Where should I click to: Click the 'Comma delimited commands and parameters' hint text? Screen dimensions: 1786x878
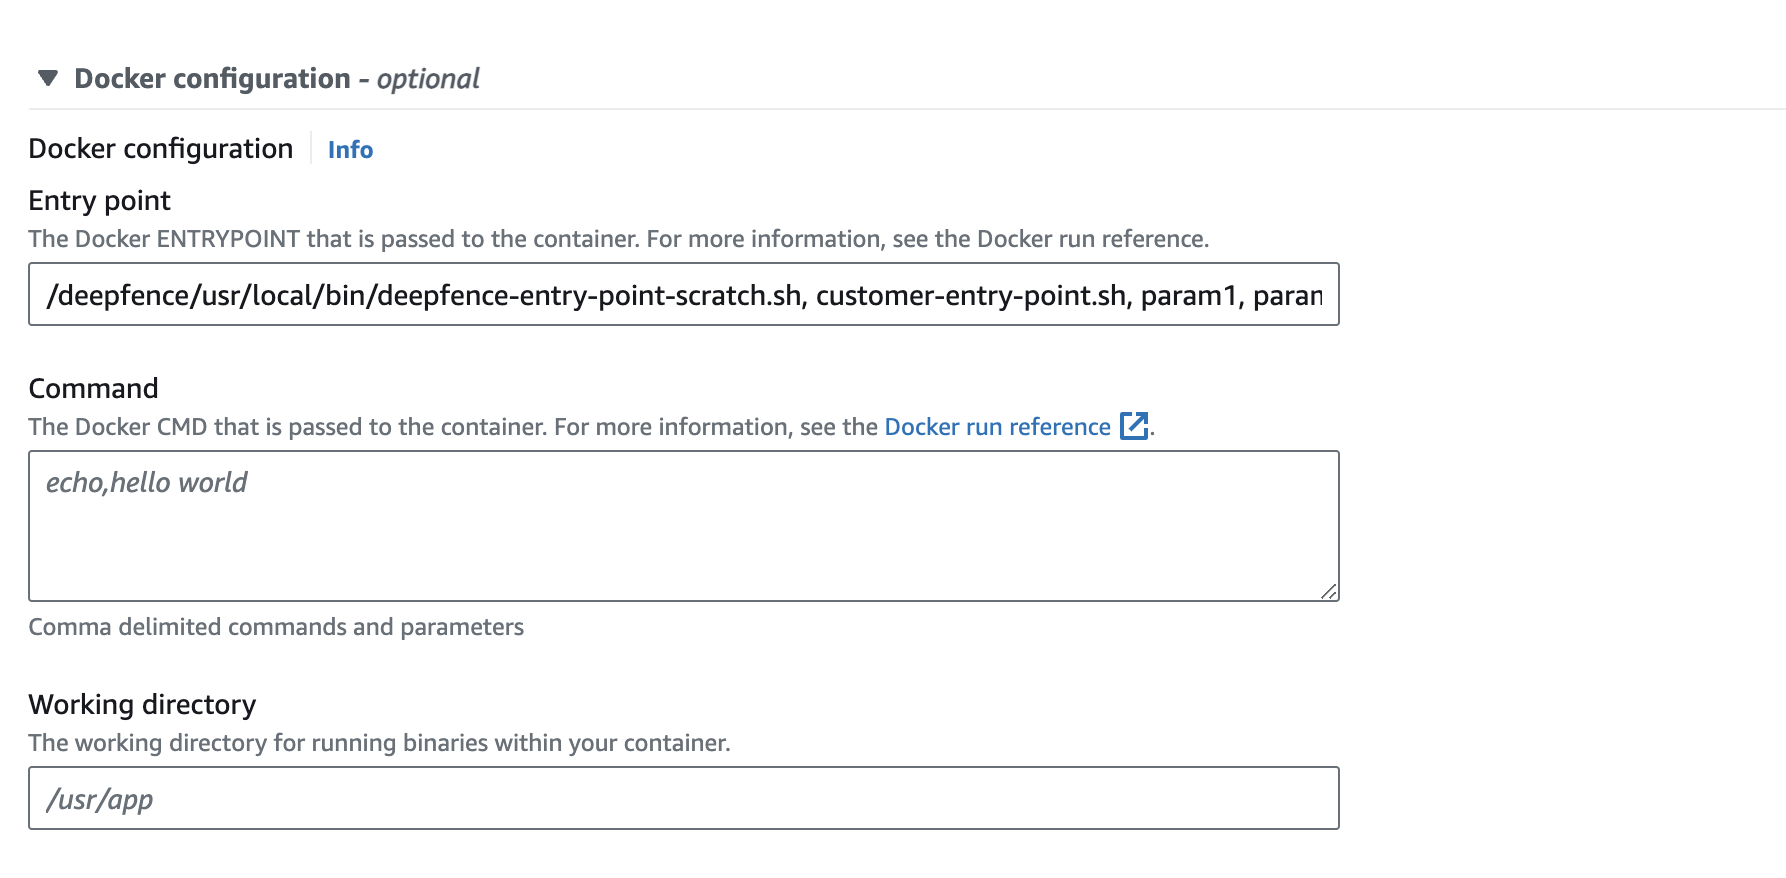click(x=276, y=627)
